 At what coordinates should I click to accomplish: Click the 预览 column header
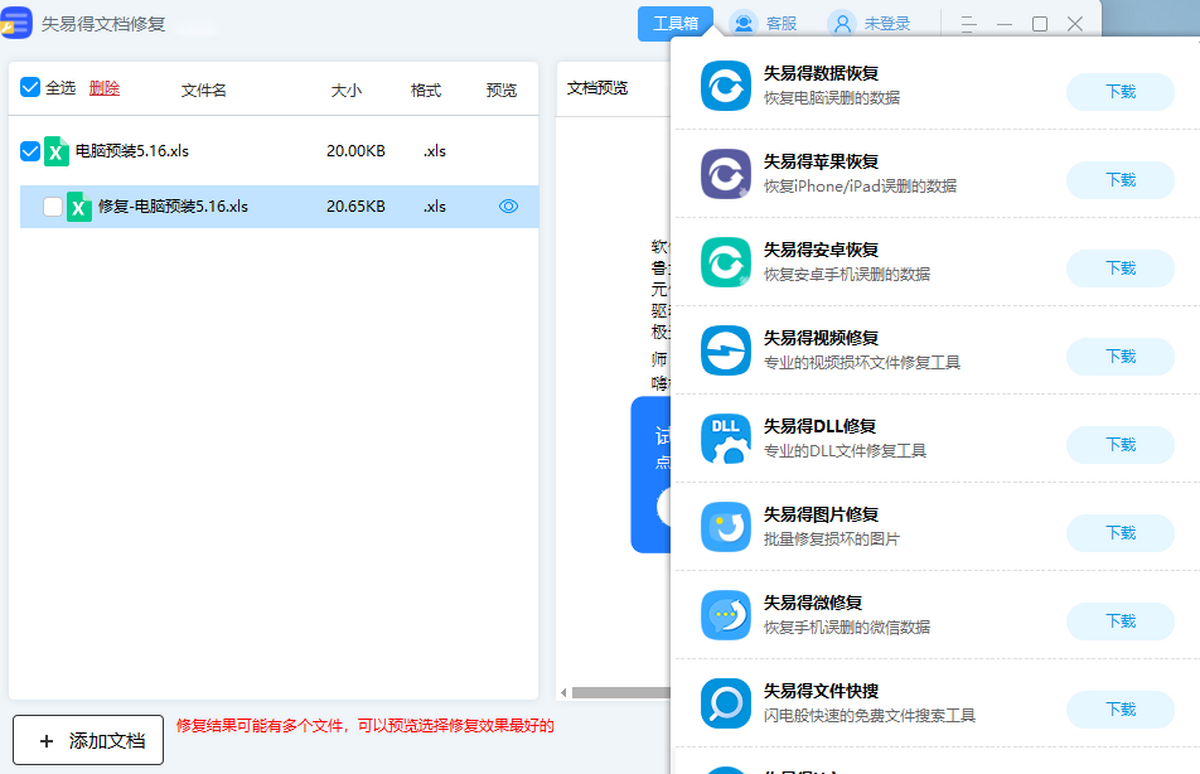click(x=502, y=90)
